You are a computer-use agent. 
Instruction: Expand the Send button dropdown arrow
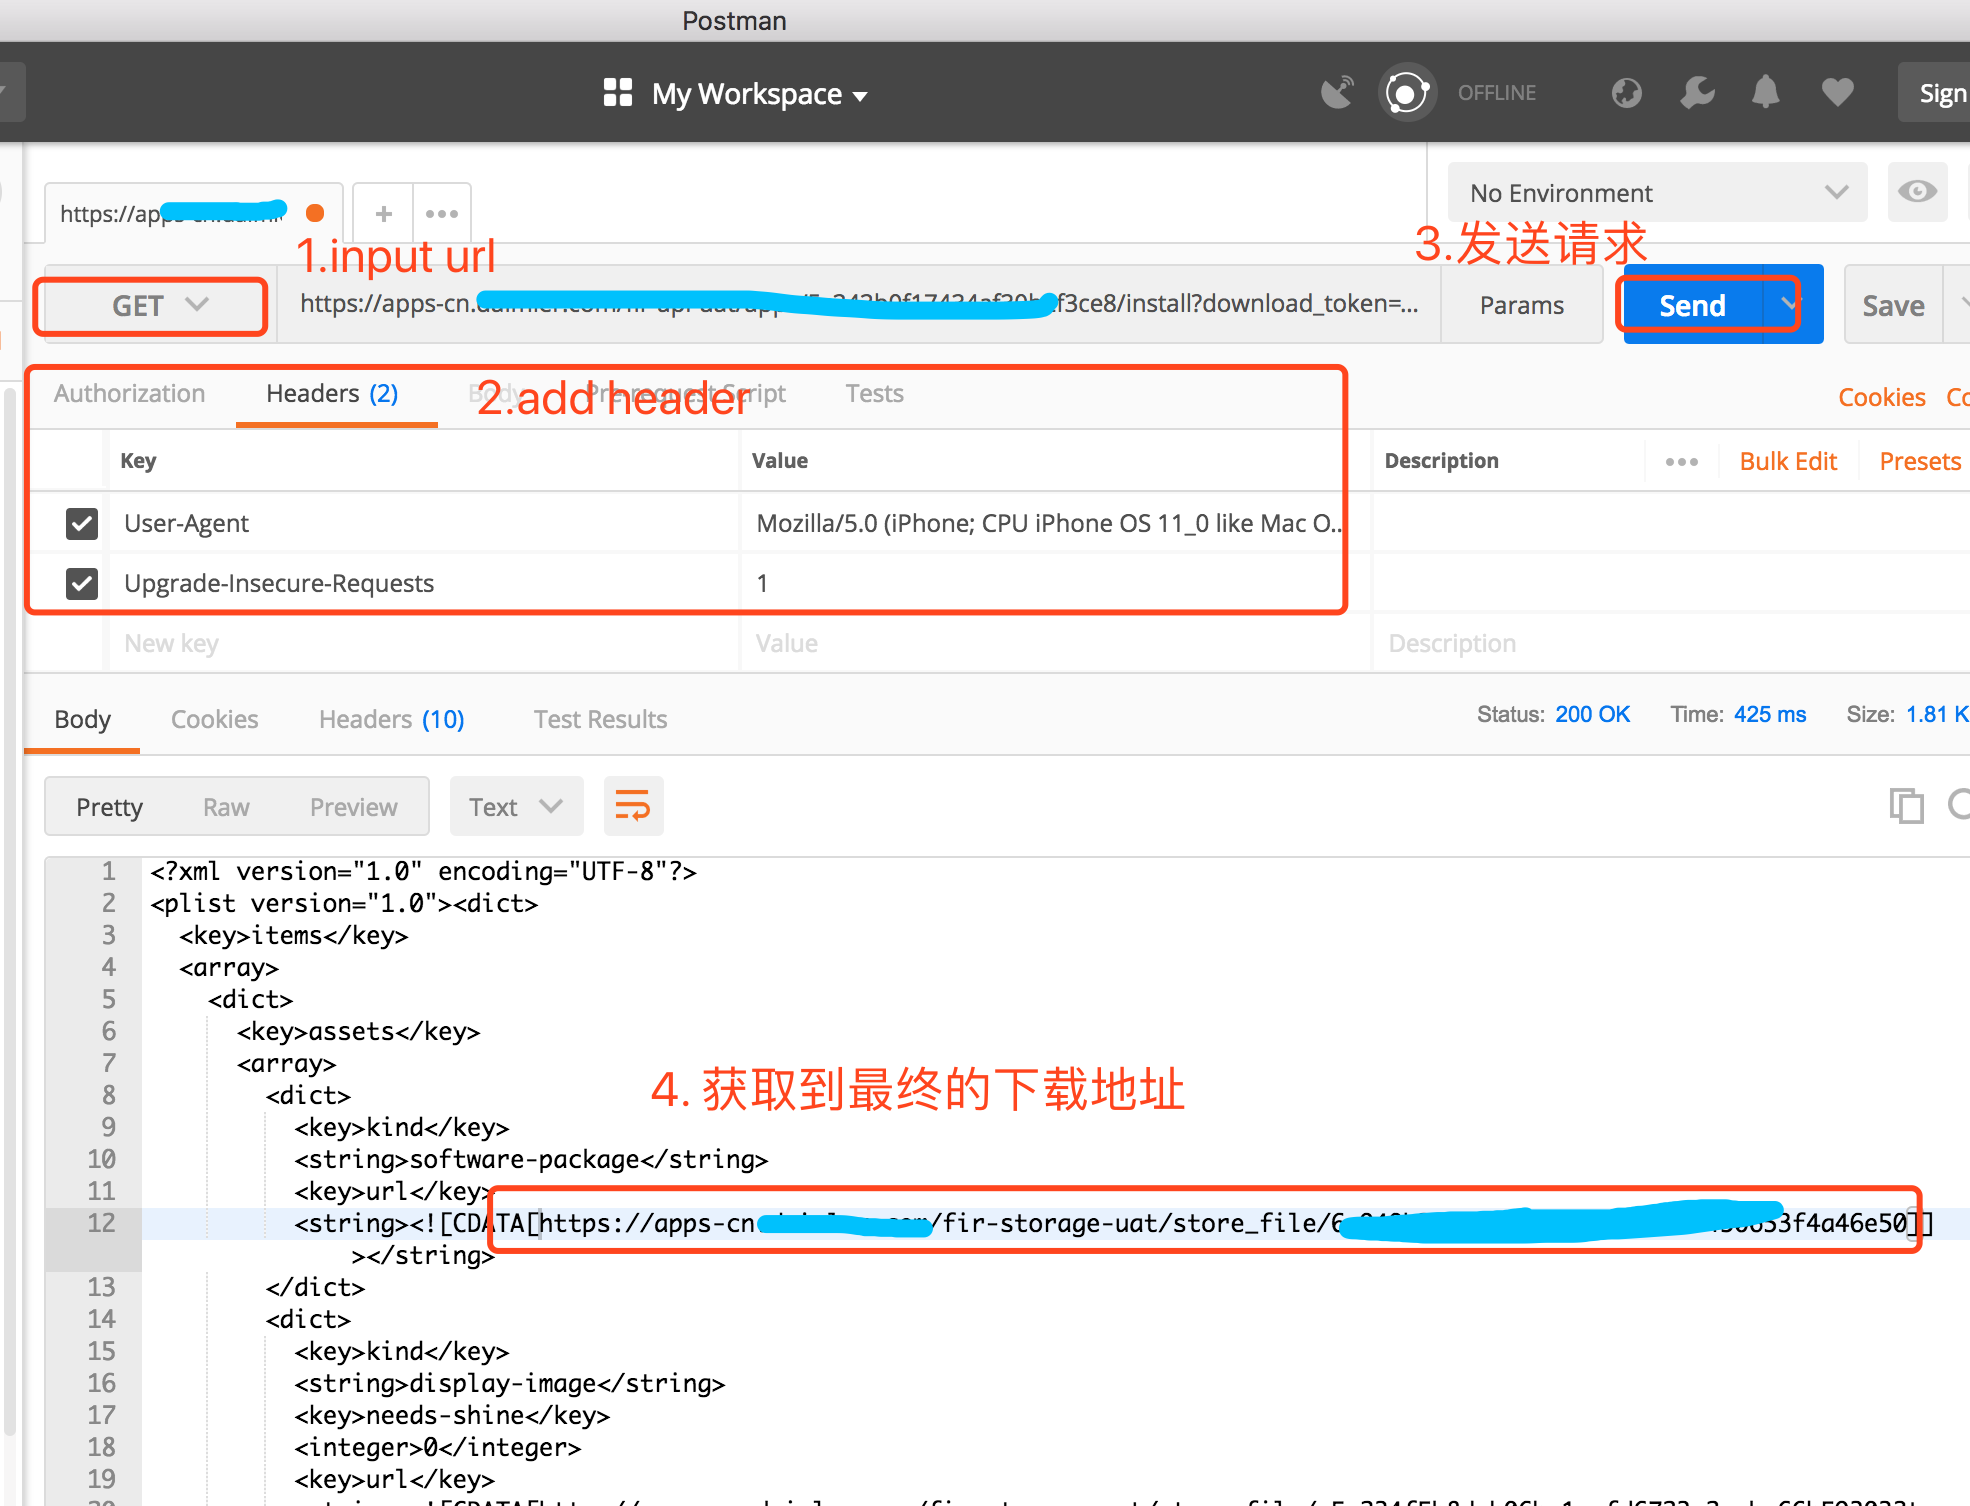[1791, 304]
